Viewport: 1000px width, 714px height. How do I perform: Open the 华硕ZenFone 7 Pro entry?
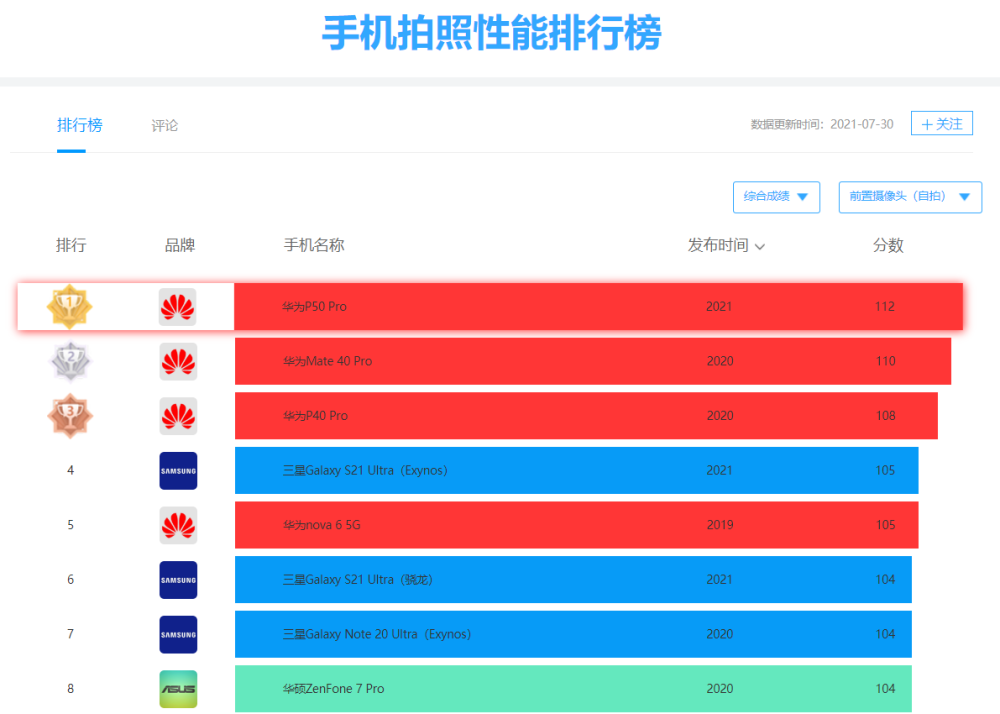tap(573, 689)
